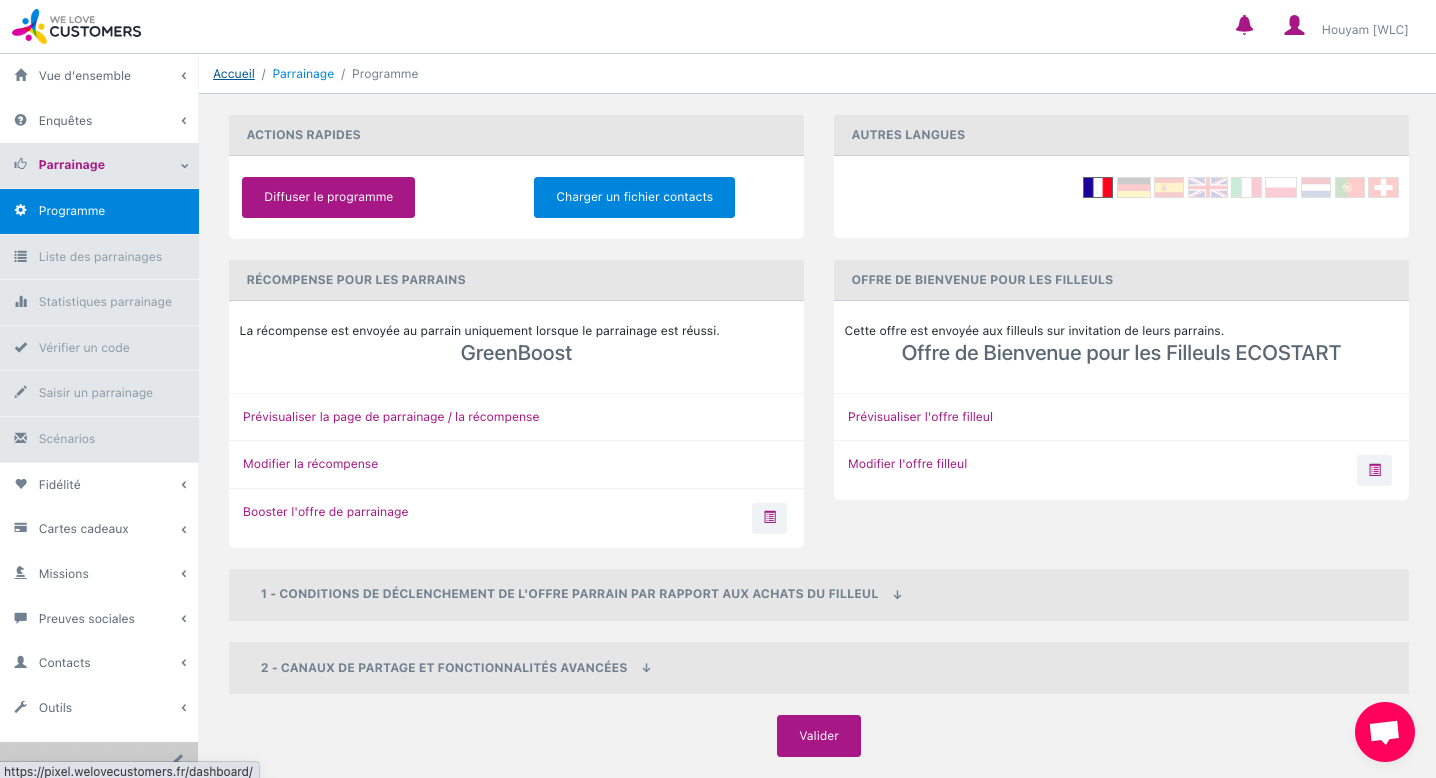Open the user profile avatar icon

click(x=1294, y=26)
